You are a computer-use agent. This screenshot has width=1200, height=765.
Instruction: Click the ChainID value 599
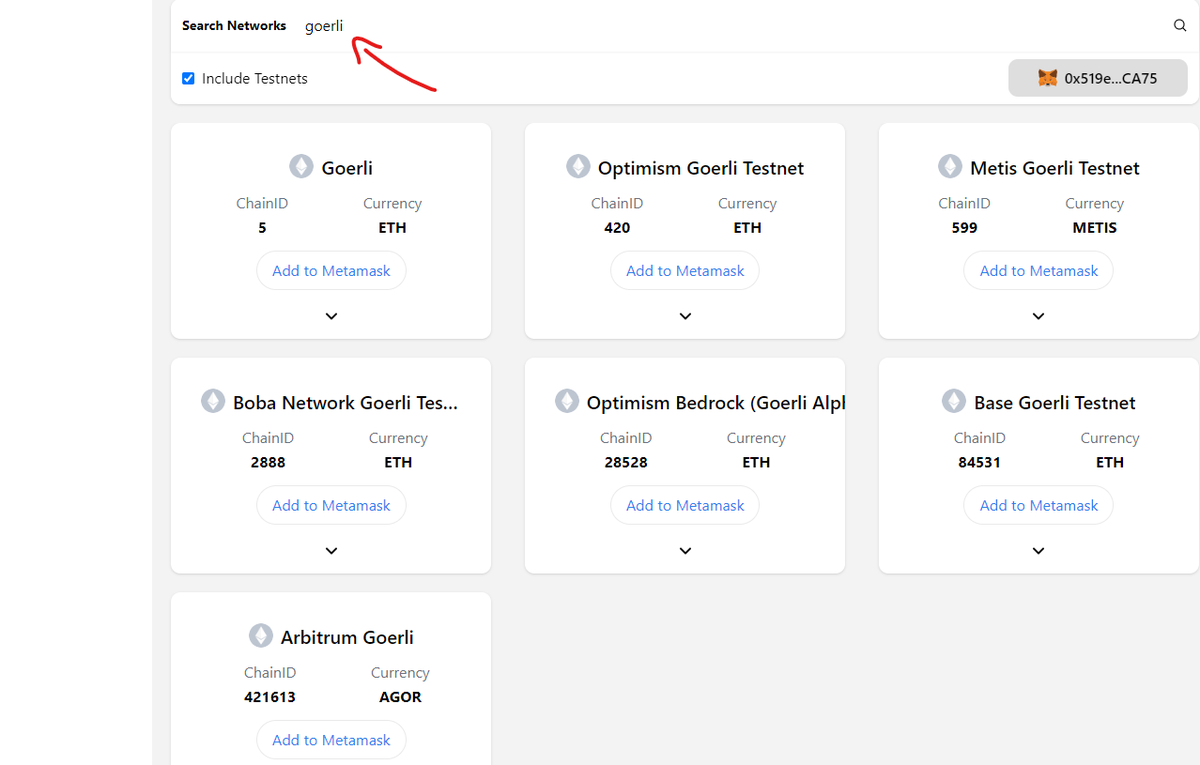tap(965, 228)
